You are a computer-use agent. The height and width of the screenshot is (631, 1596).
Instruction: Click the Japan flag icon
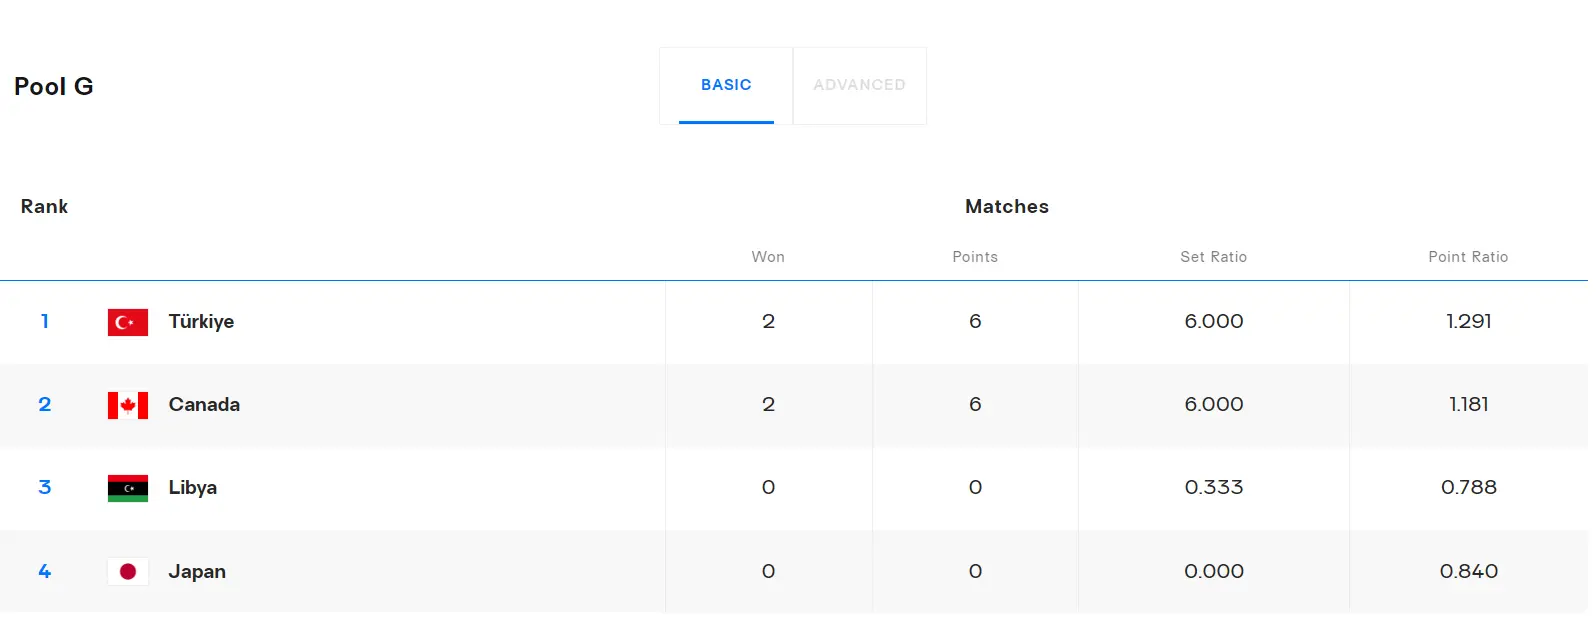[x=128, y=572]
